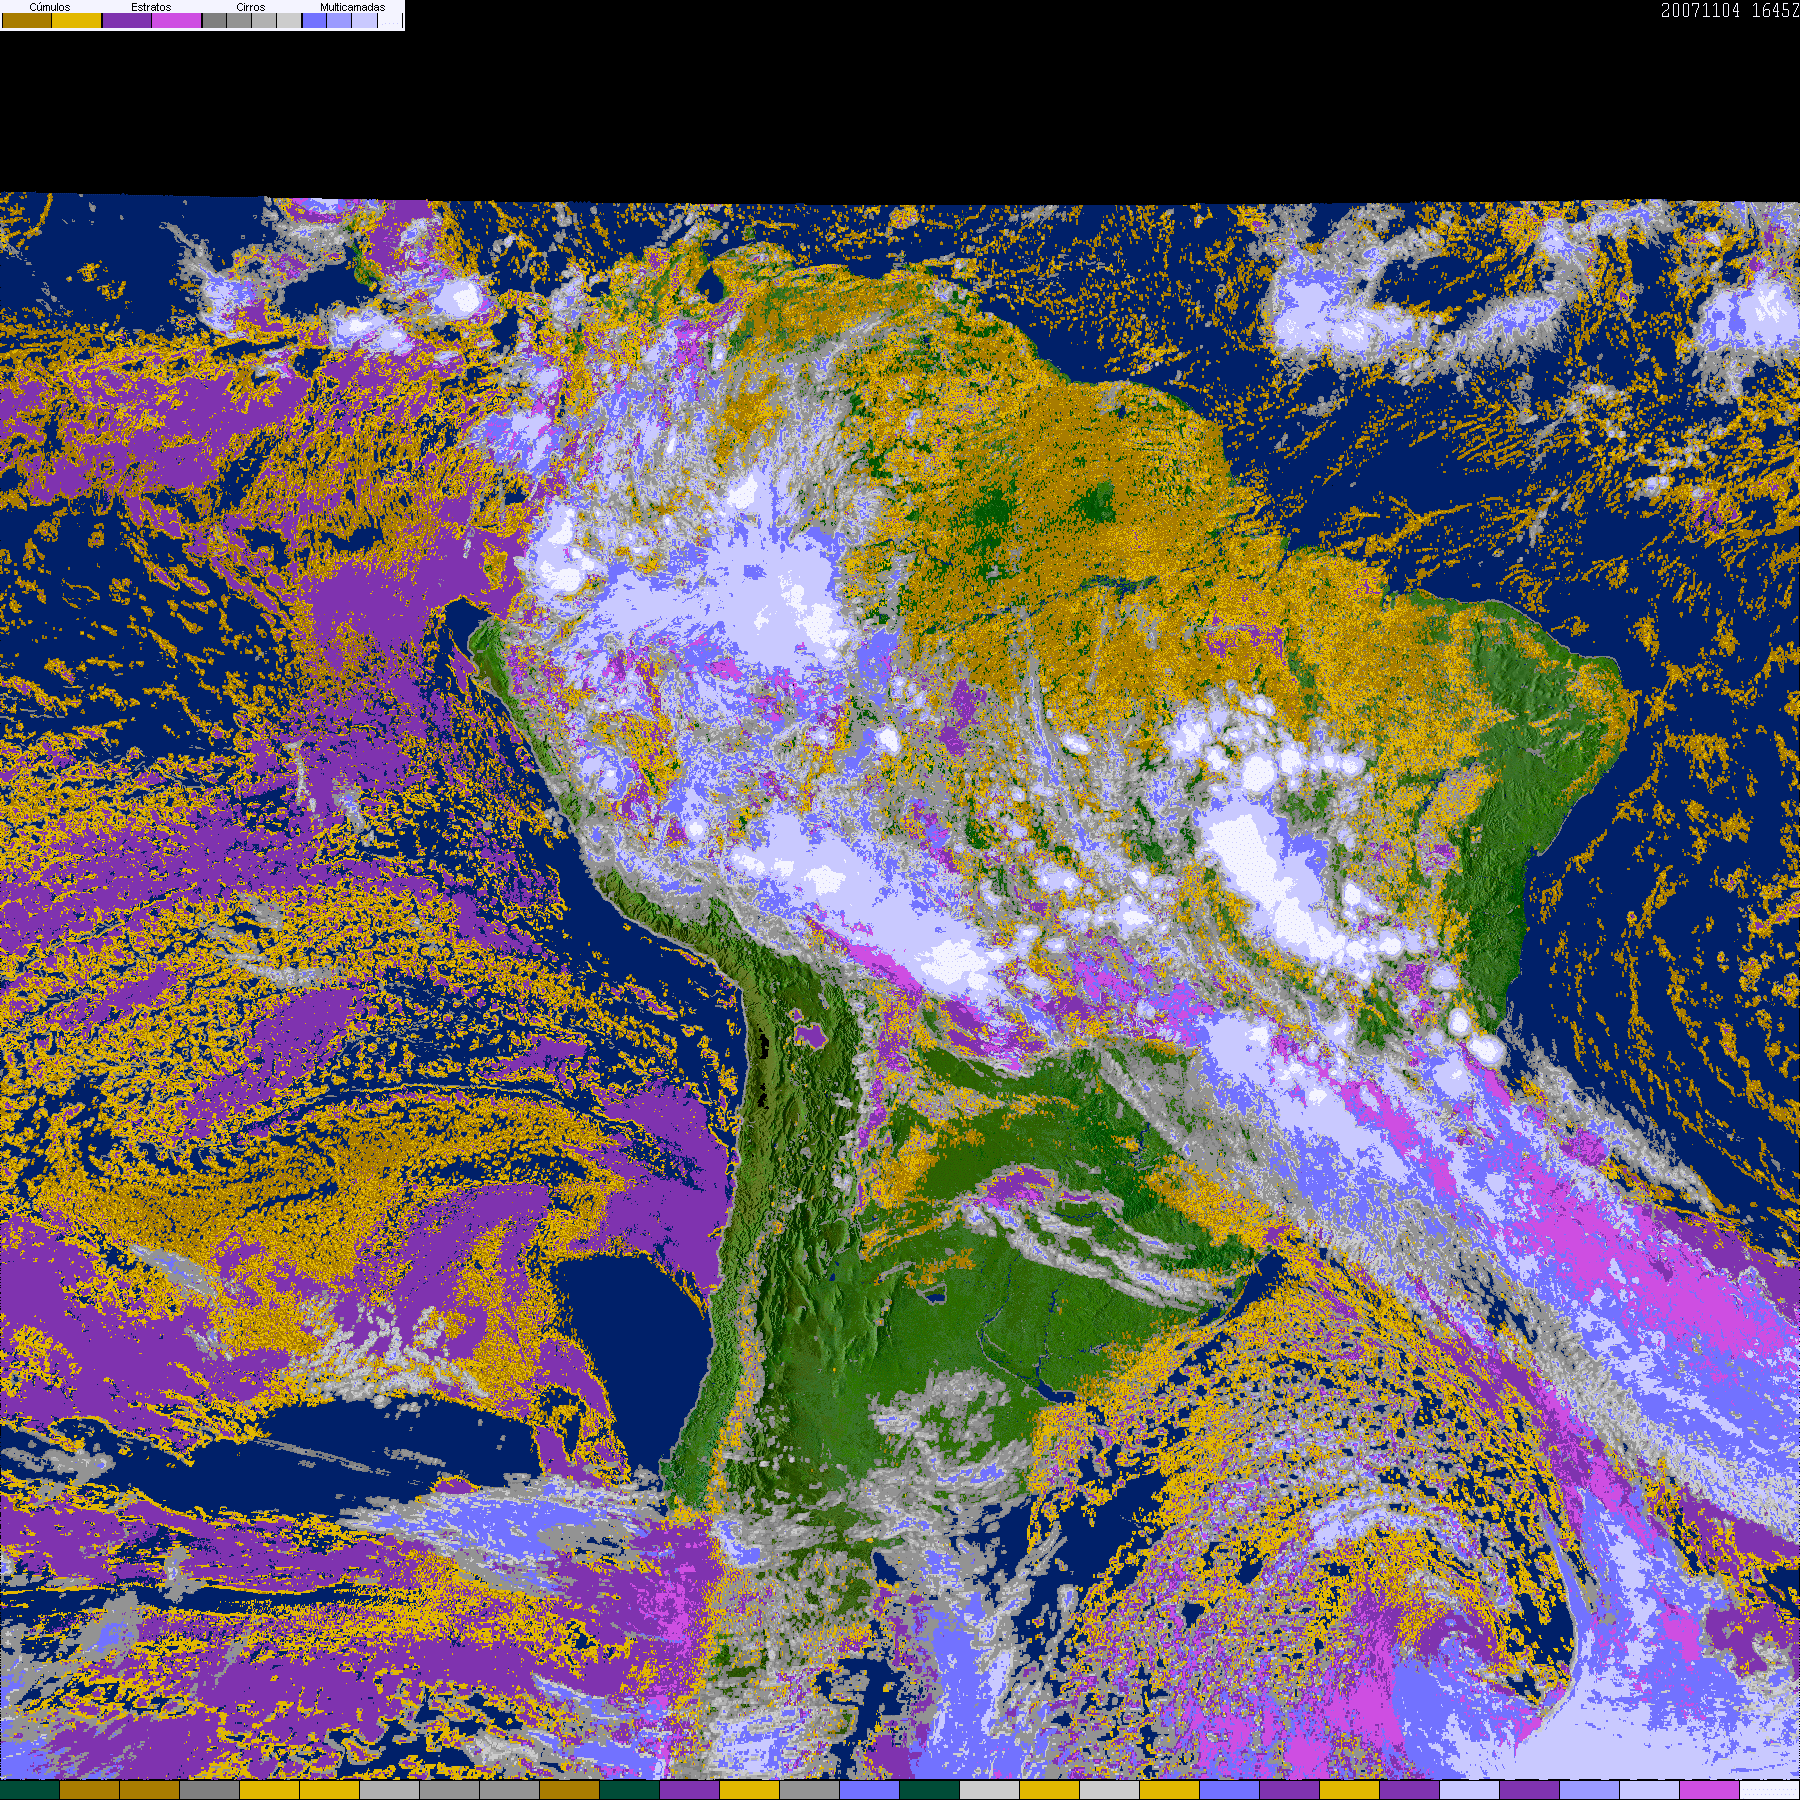This screenshot has height=1800, width=1800.
Task: Pick the deepest blue Multicamadas swatch
Action: point(314,20)
